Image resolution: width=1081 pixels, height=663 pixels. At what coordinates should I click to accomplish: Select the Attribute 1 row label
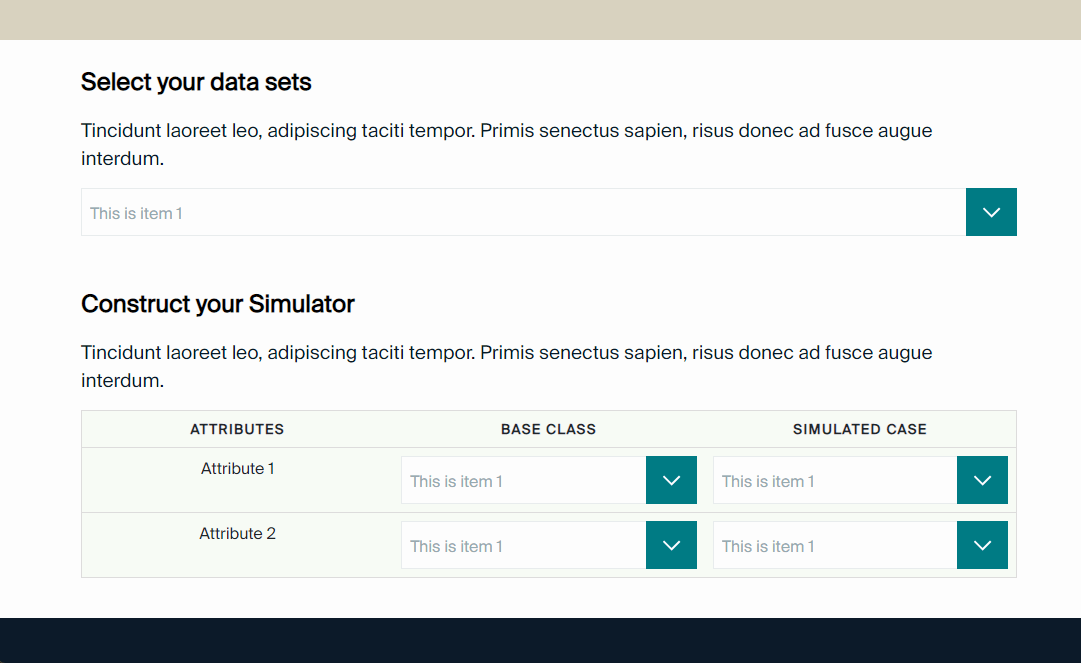[237, 468]
